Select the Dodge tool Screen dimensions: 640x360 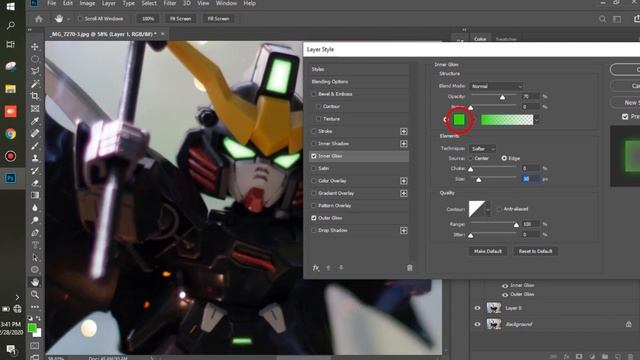click(x=35, y=220)
